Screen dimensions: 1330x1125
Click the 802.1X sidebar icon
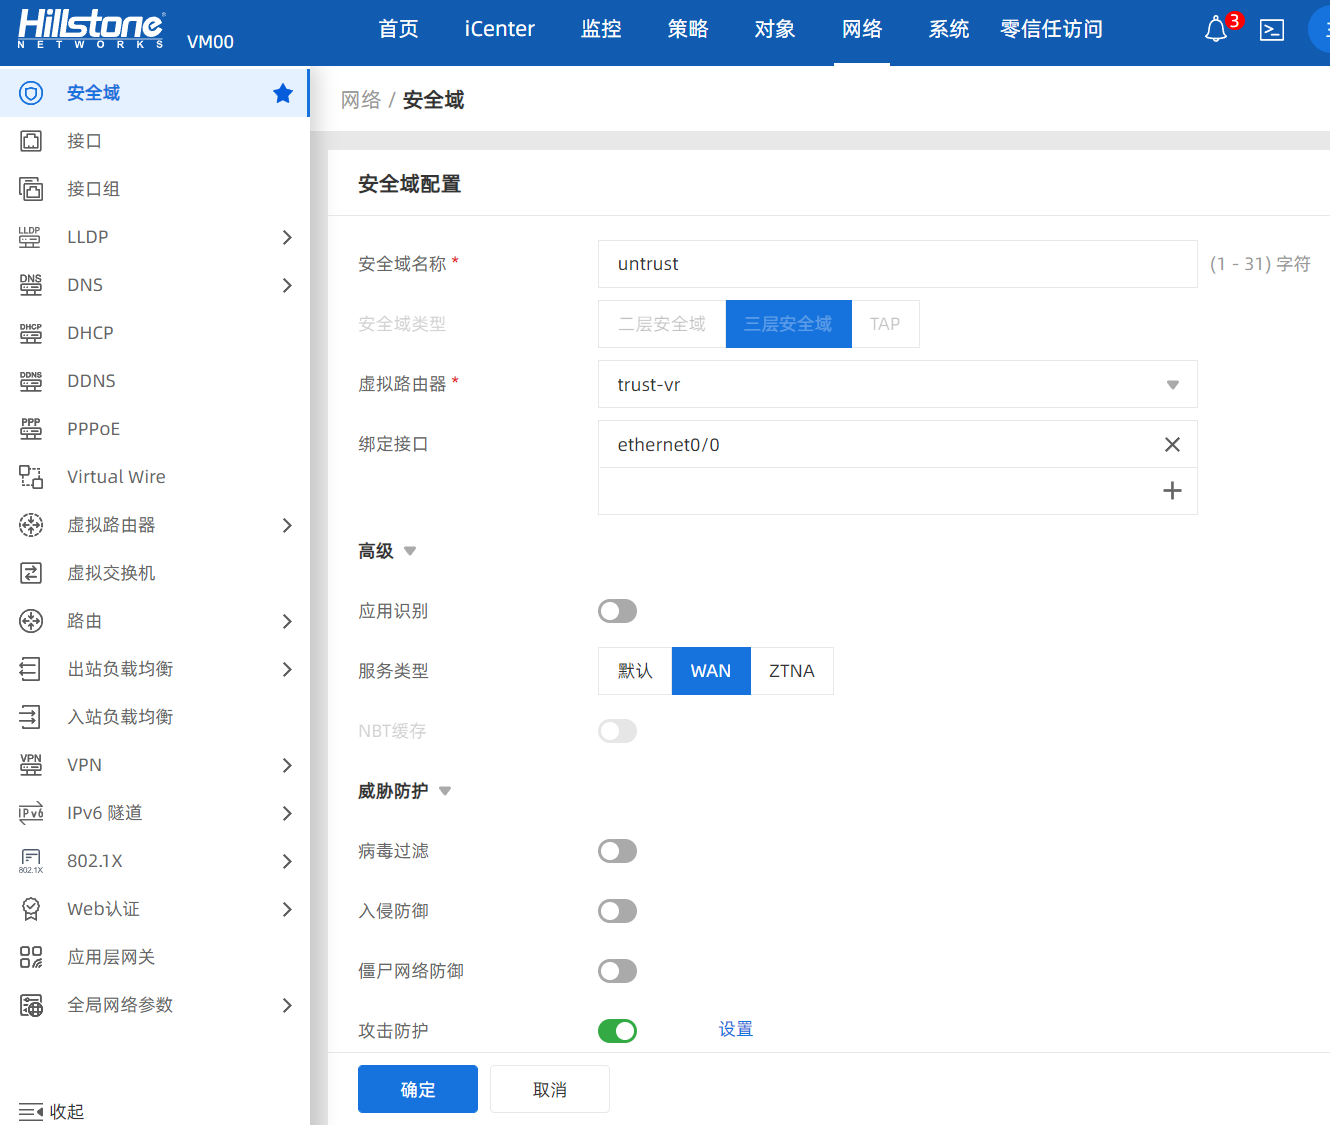point(31,861)
